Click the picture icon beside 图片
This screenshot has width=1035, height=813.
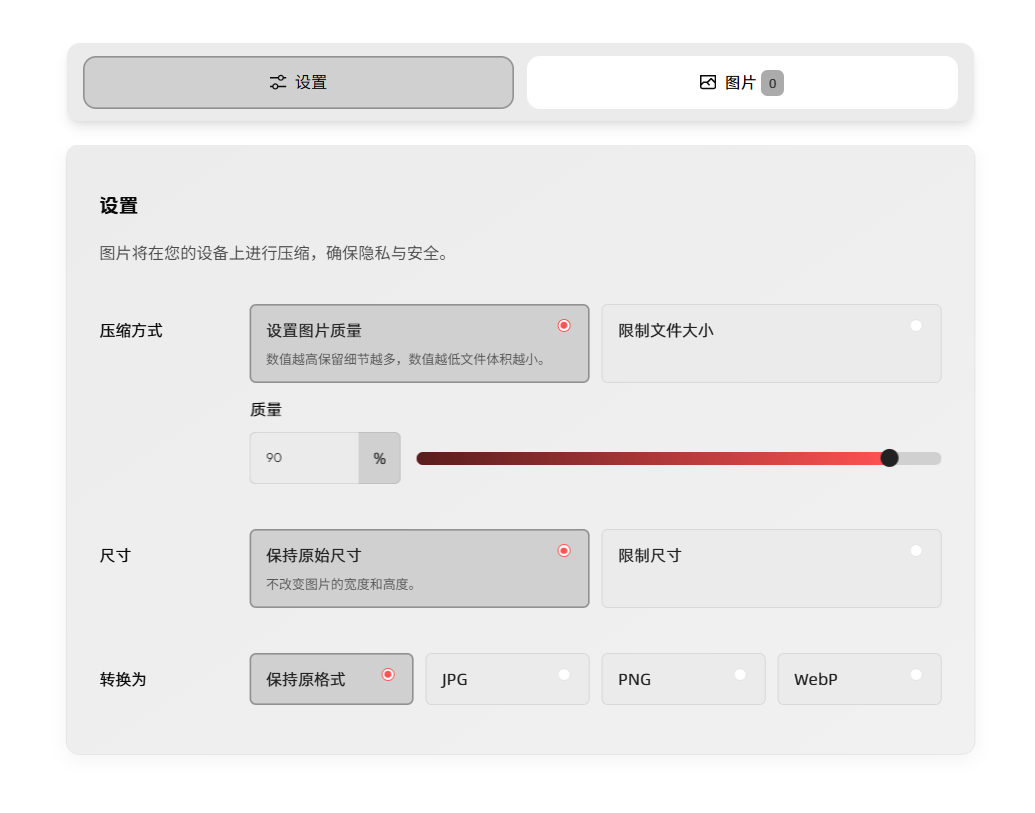[x=708, y=82]
